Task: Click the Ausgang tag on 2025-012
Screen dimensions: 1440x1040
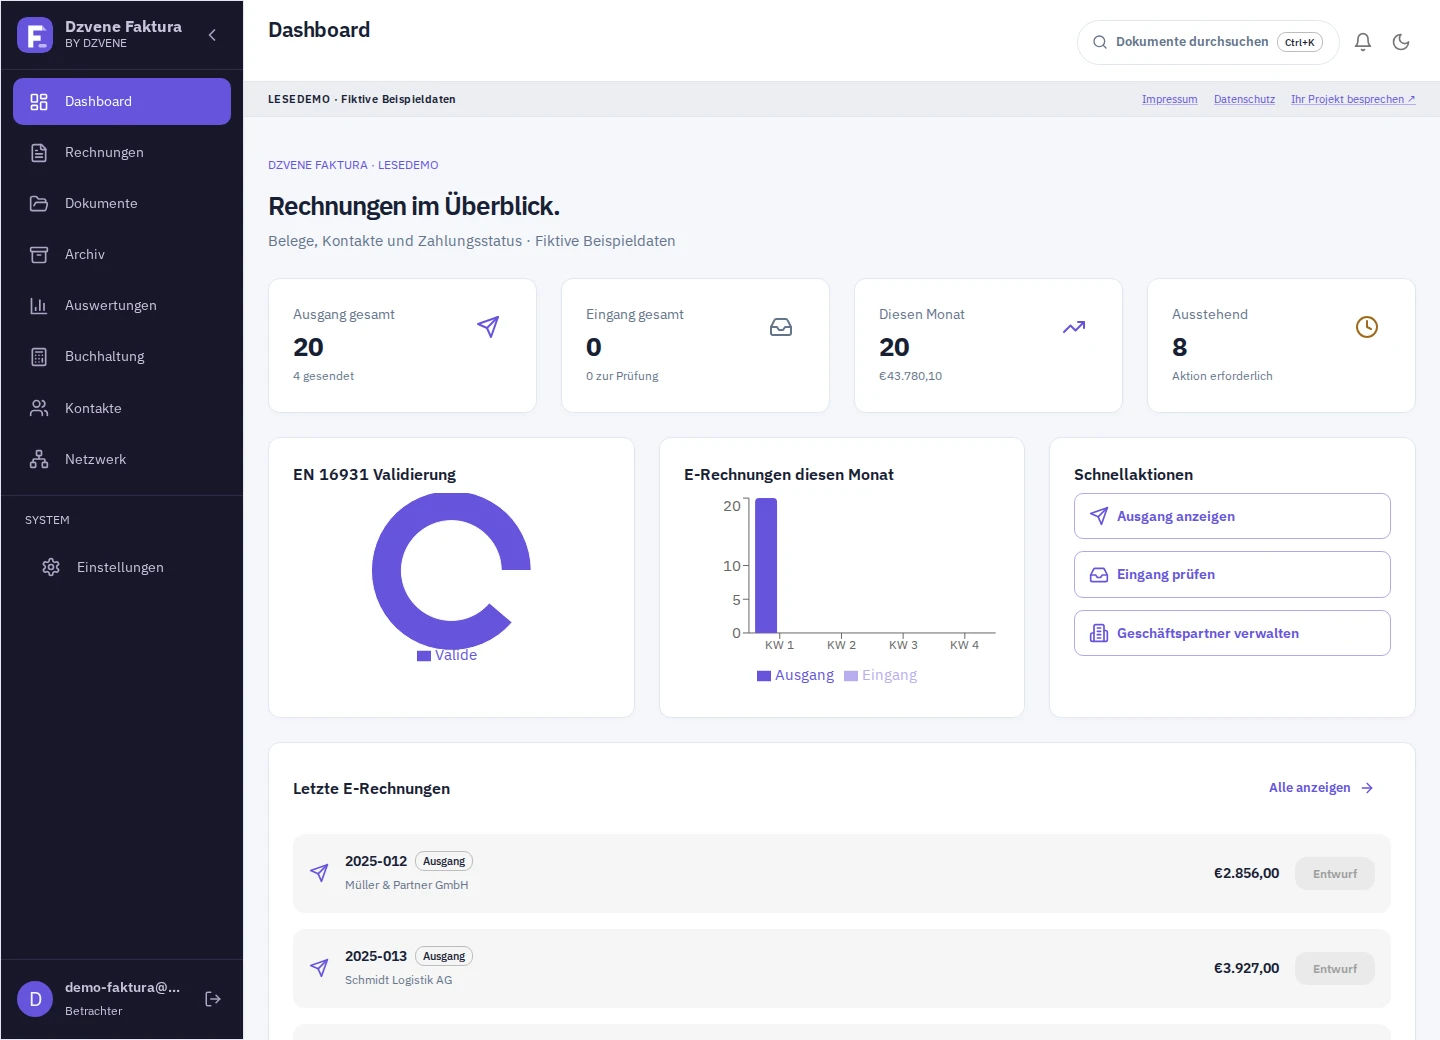Action: [444, 861]
